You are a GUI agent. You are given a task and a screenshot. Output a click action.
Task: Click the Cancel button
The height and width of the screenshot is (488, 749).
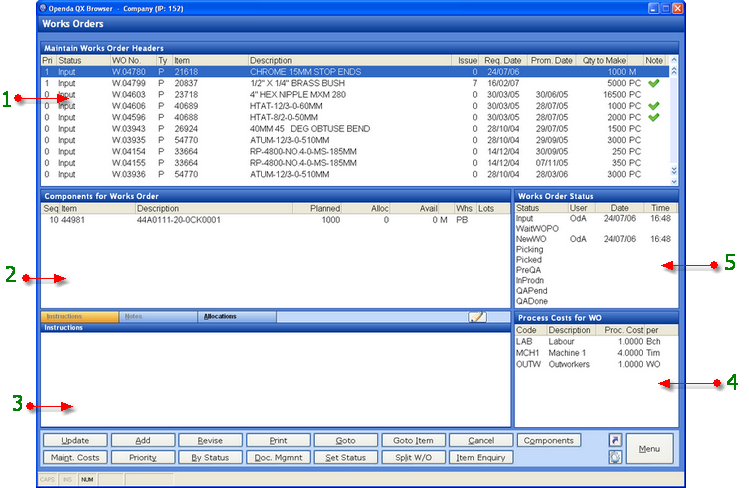click(481, 440)
